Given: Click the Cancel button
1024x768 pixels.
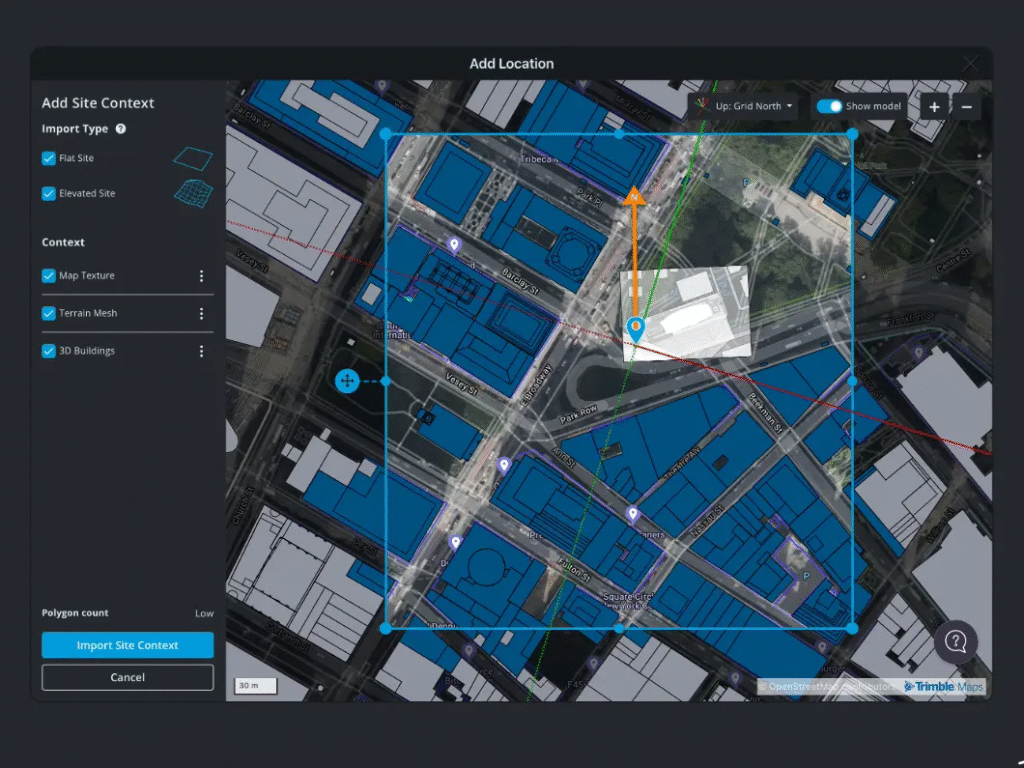Looking at the screenshot, I should pyautogui.click(x=128, y=677).
